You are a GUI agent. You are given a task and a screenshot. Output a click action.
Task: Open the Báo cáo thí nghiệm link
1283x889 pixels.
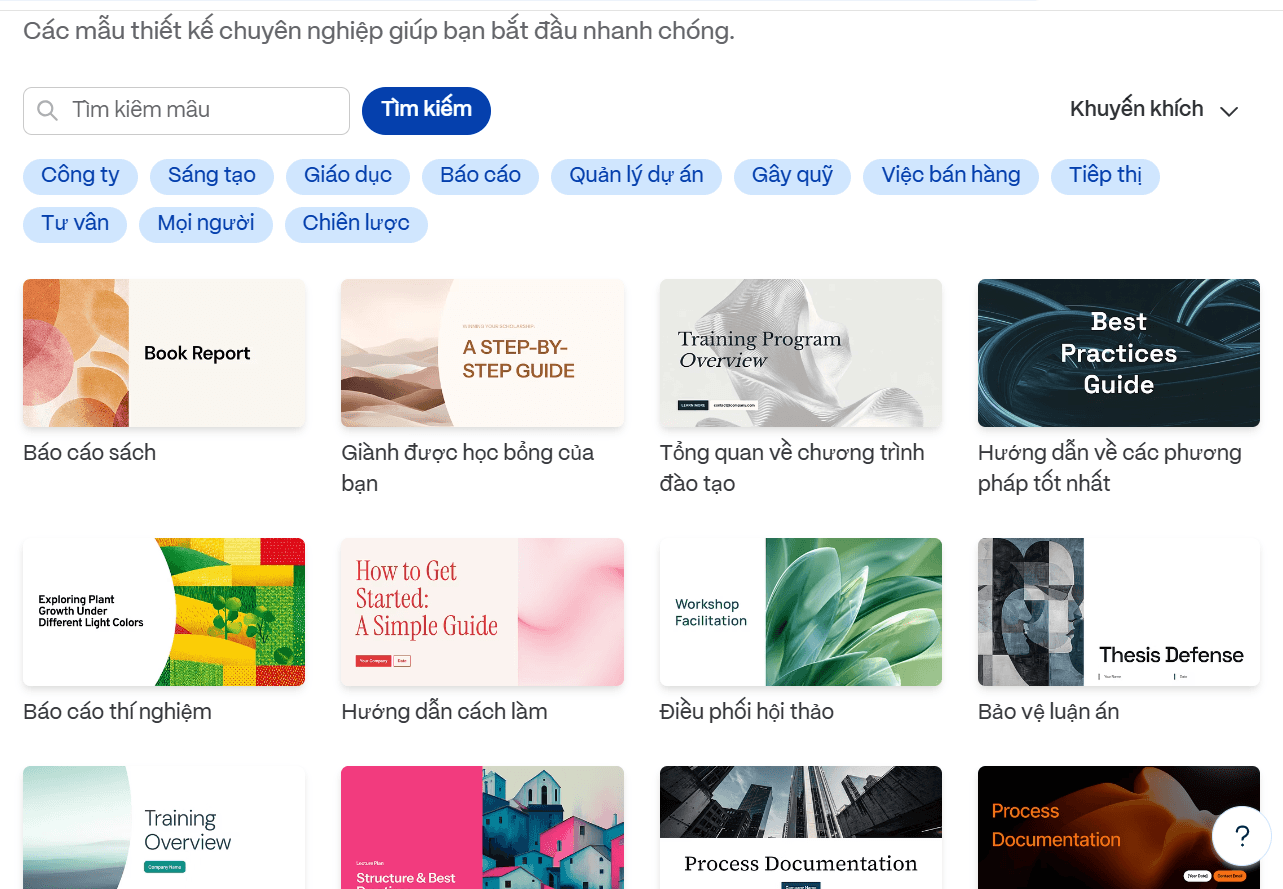point(117,712)
